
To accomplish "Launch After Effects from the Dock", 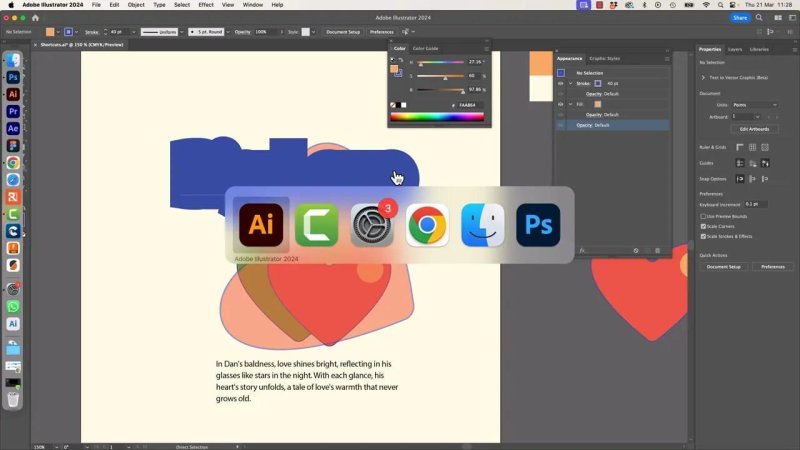I will pos(13,129).
